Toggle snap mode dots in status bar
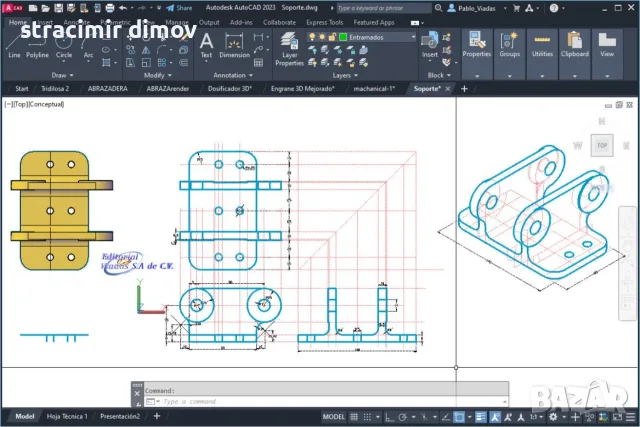 point(367,417)
